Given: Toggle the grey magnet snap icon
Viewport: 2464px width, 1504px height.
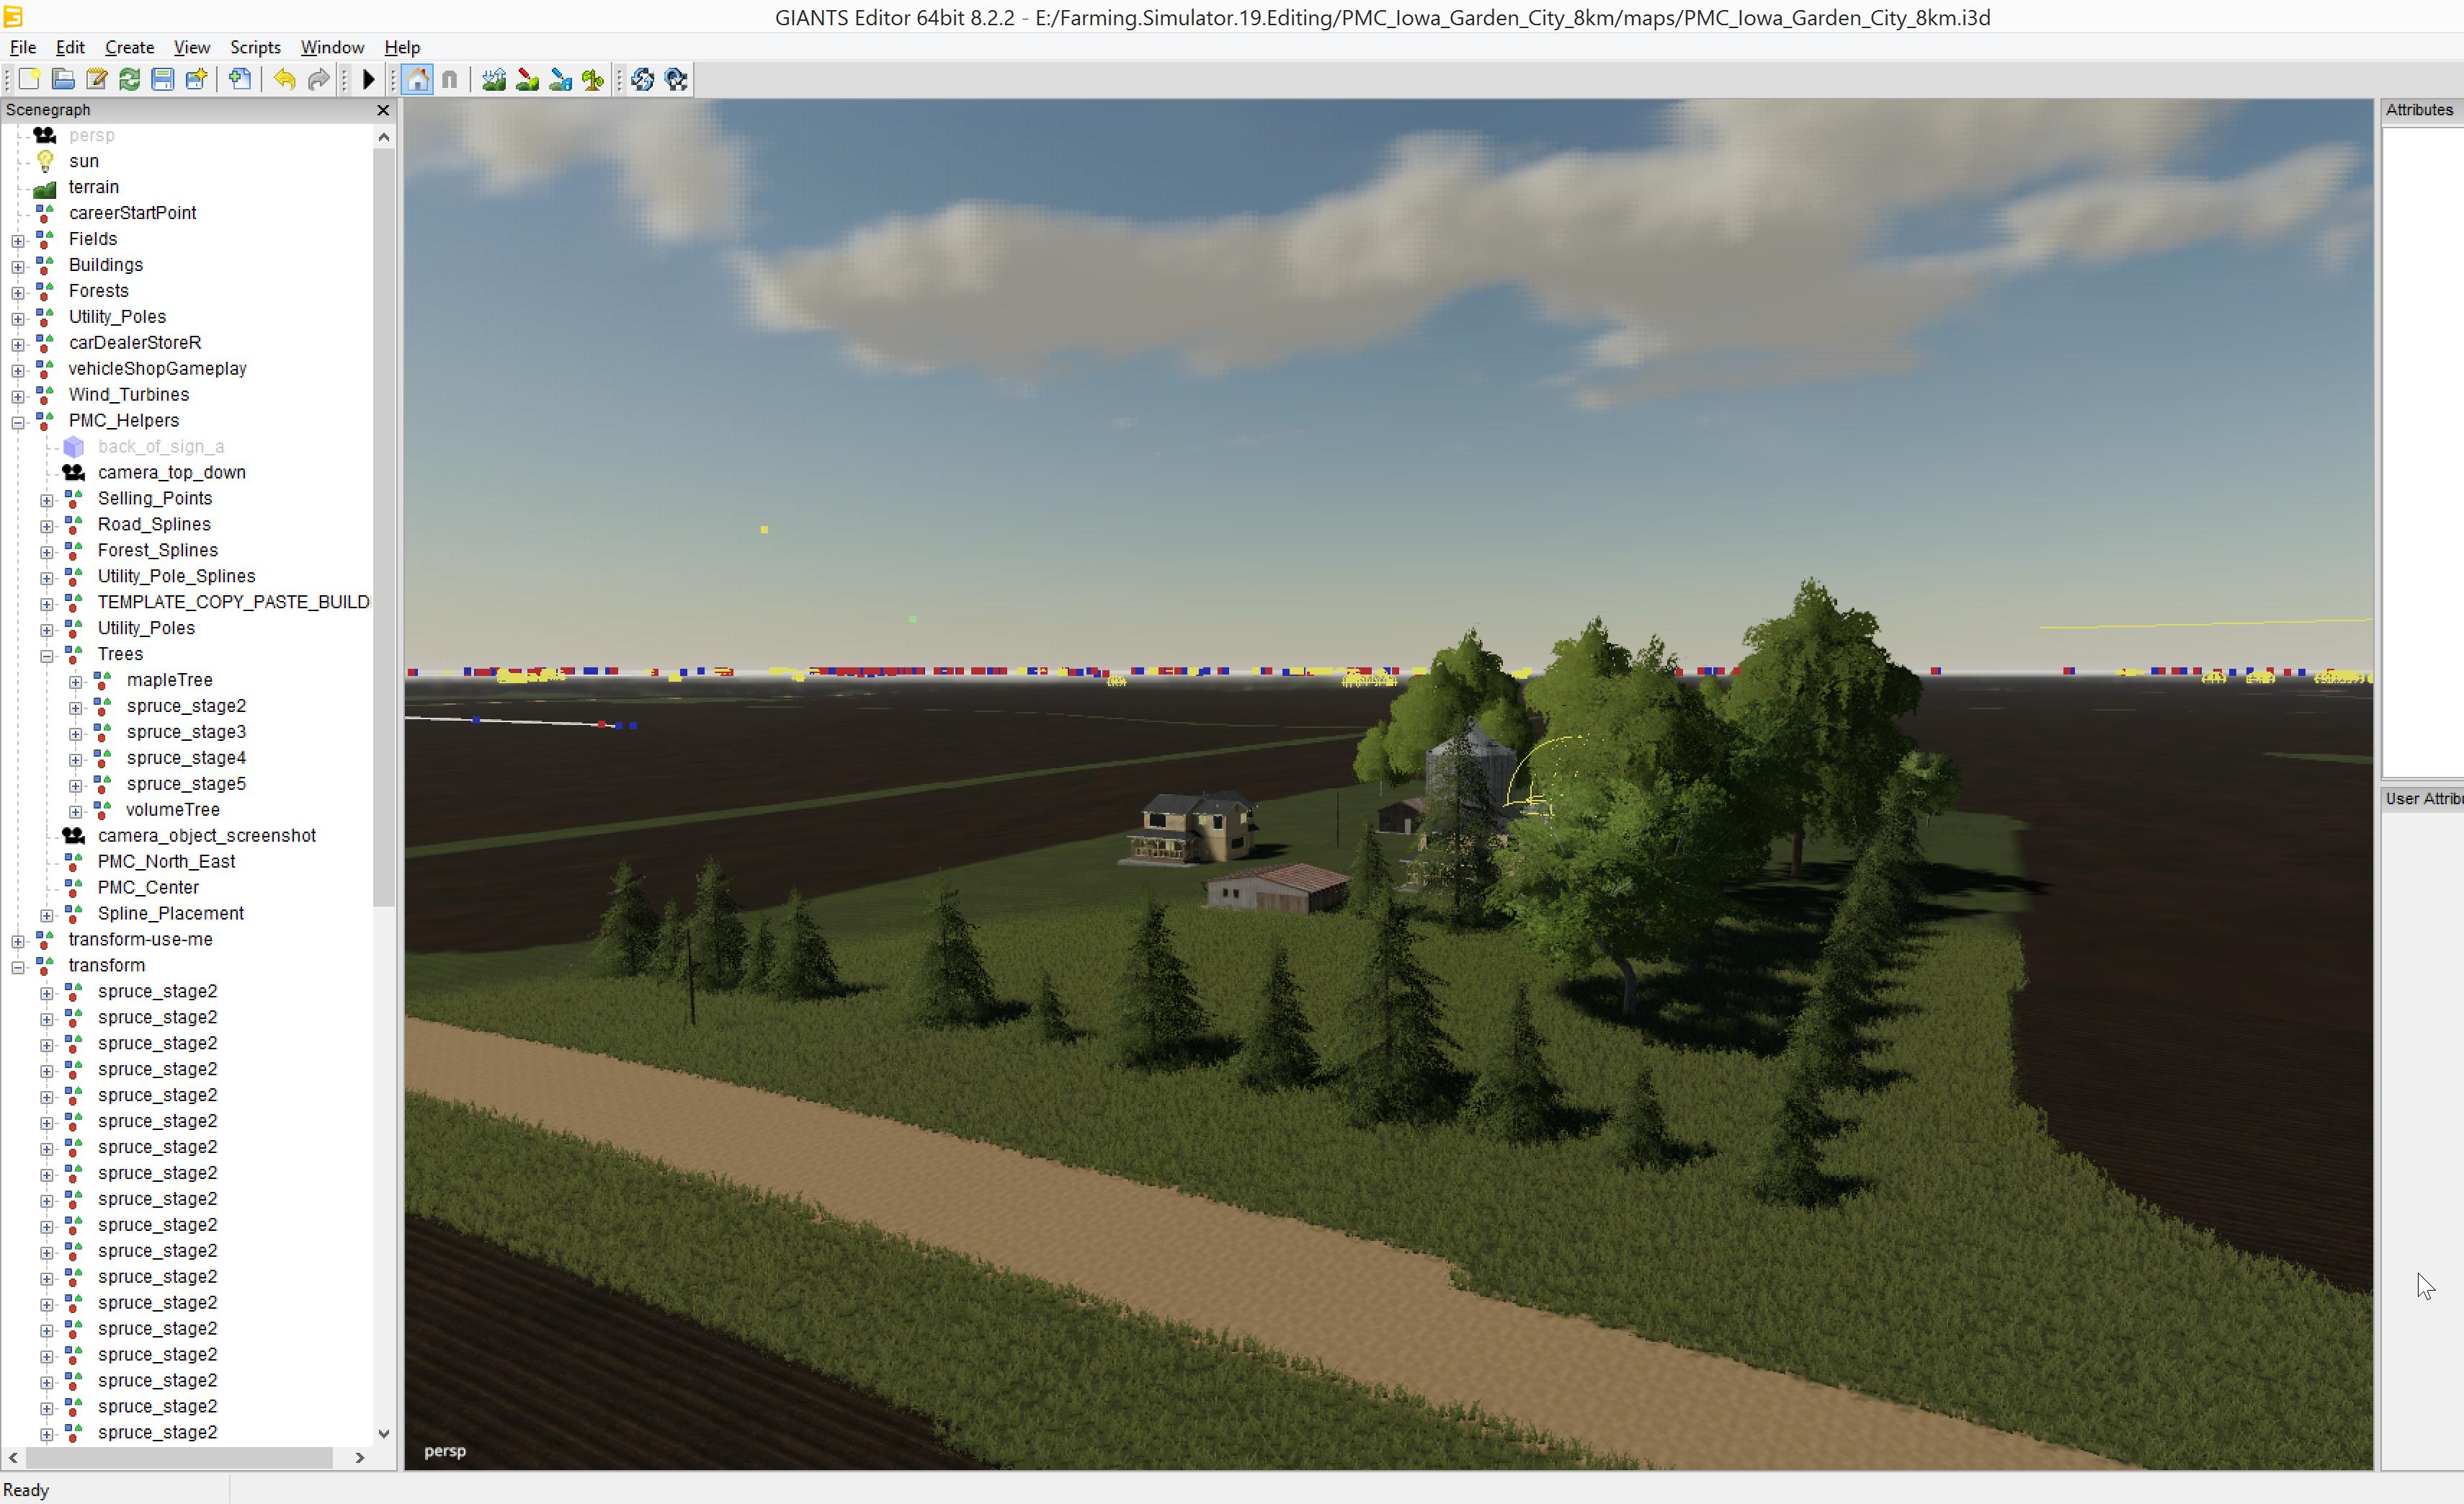Looking at the screenshot, I should pyautogui.click(x=450, y=79).
